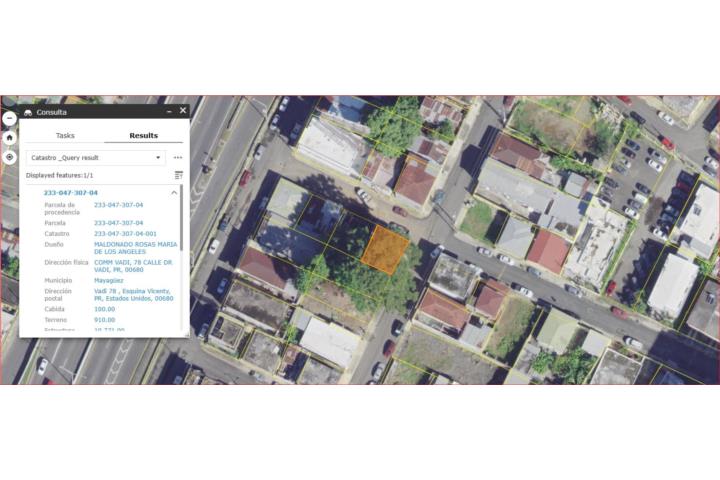Click the Parcela de procedencia value
Screen dimensions: 720x480
pos(118,205)
